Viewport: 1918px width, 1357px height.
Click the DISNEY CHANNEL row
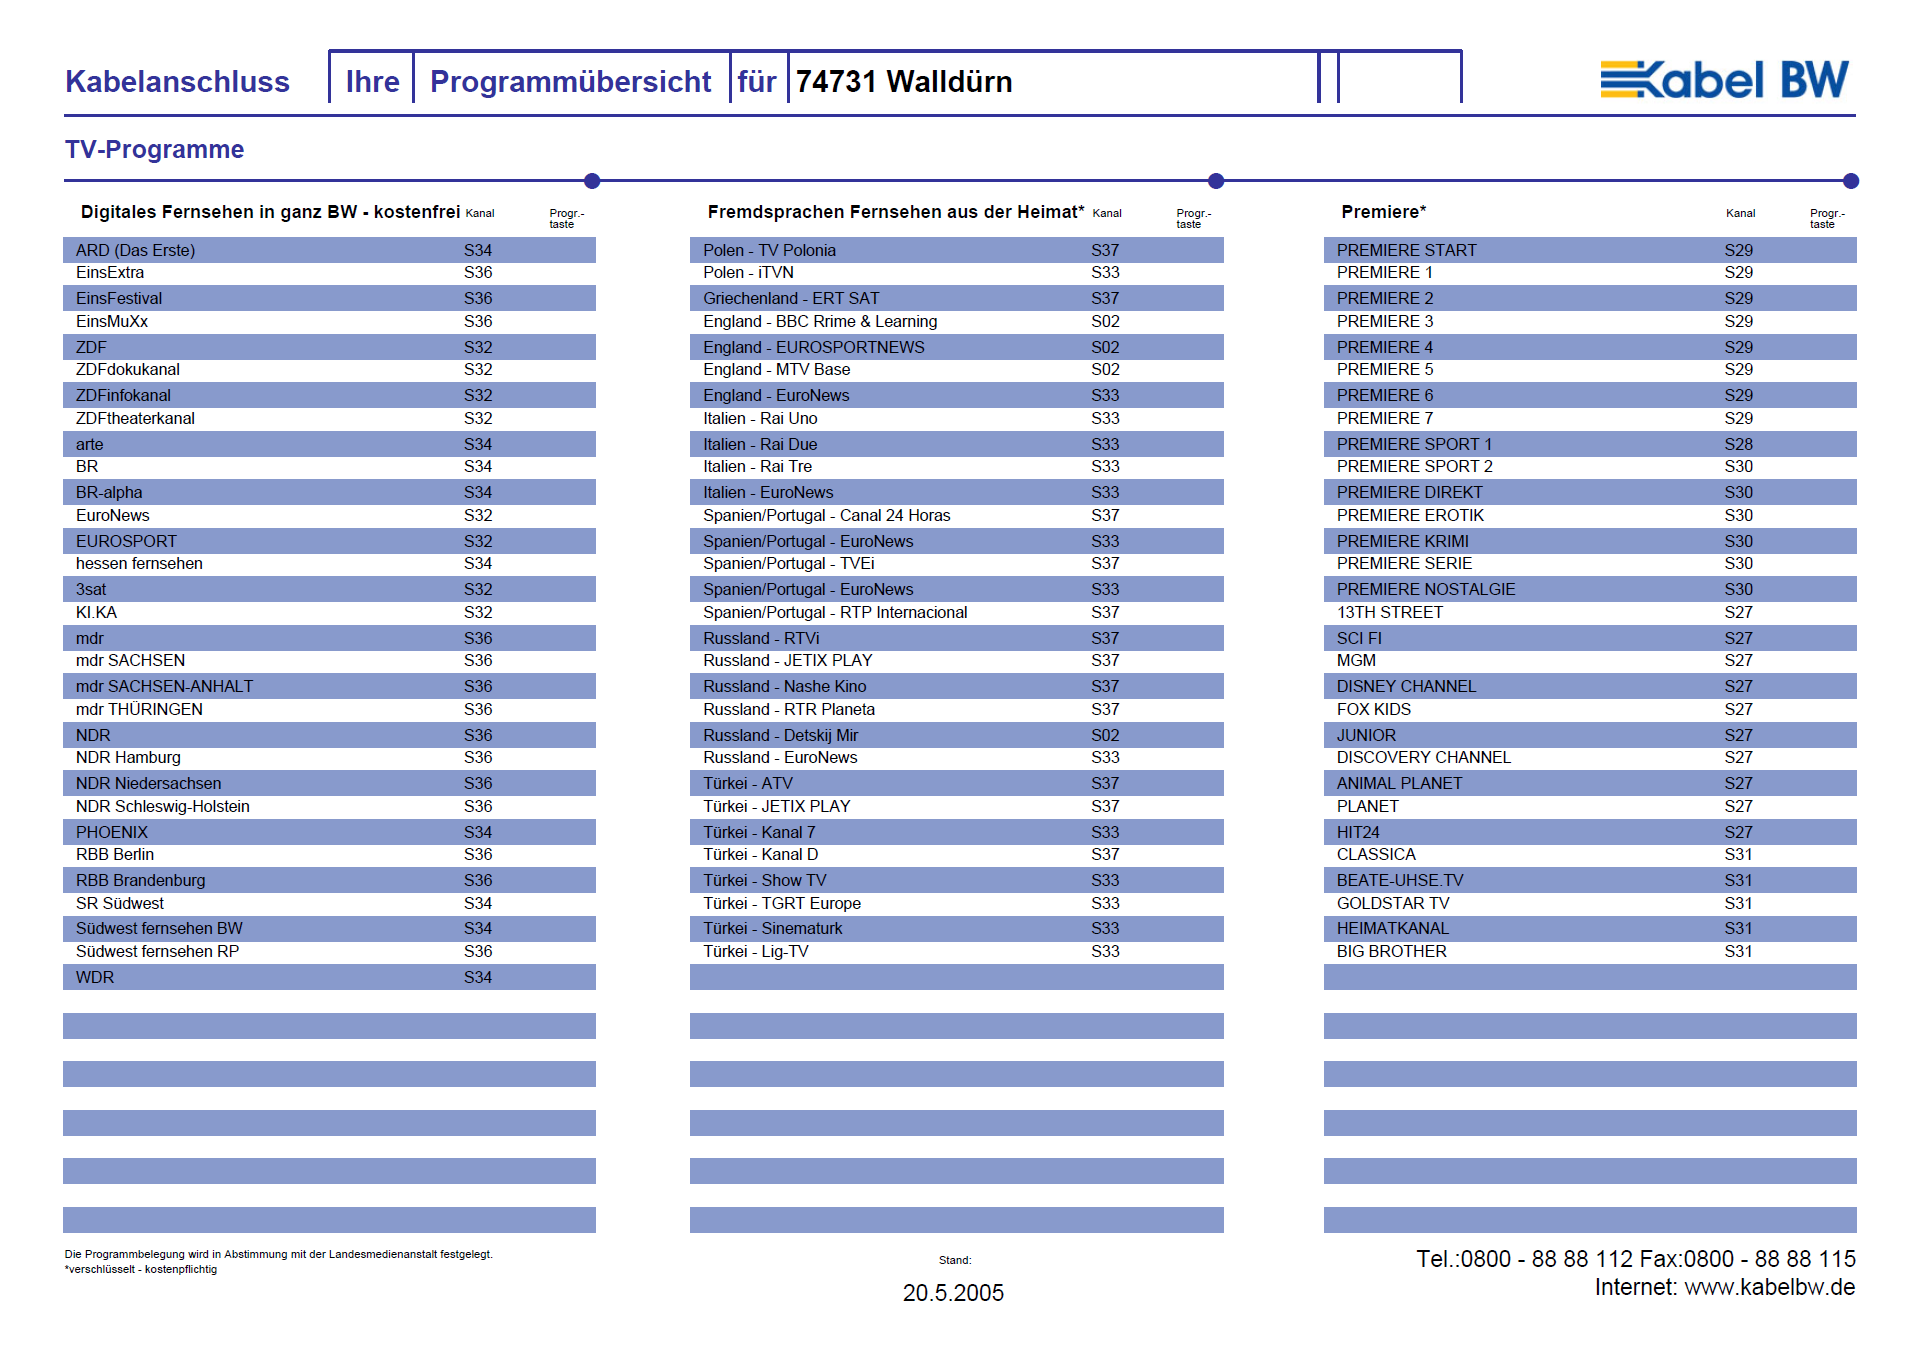[x=1589, y=686]
